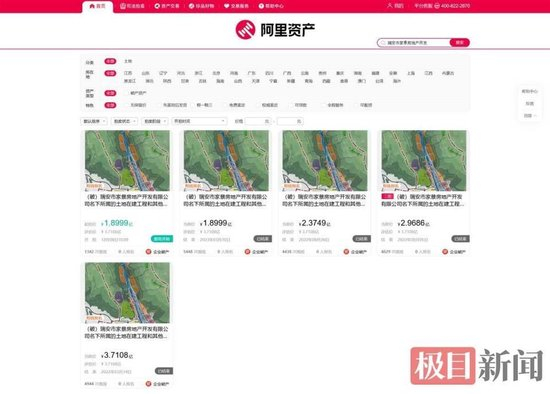
Task: Select 土地 category filter
Action: click(128, 61)
